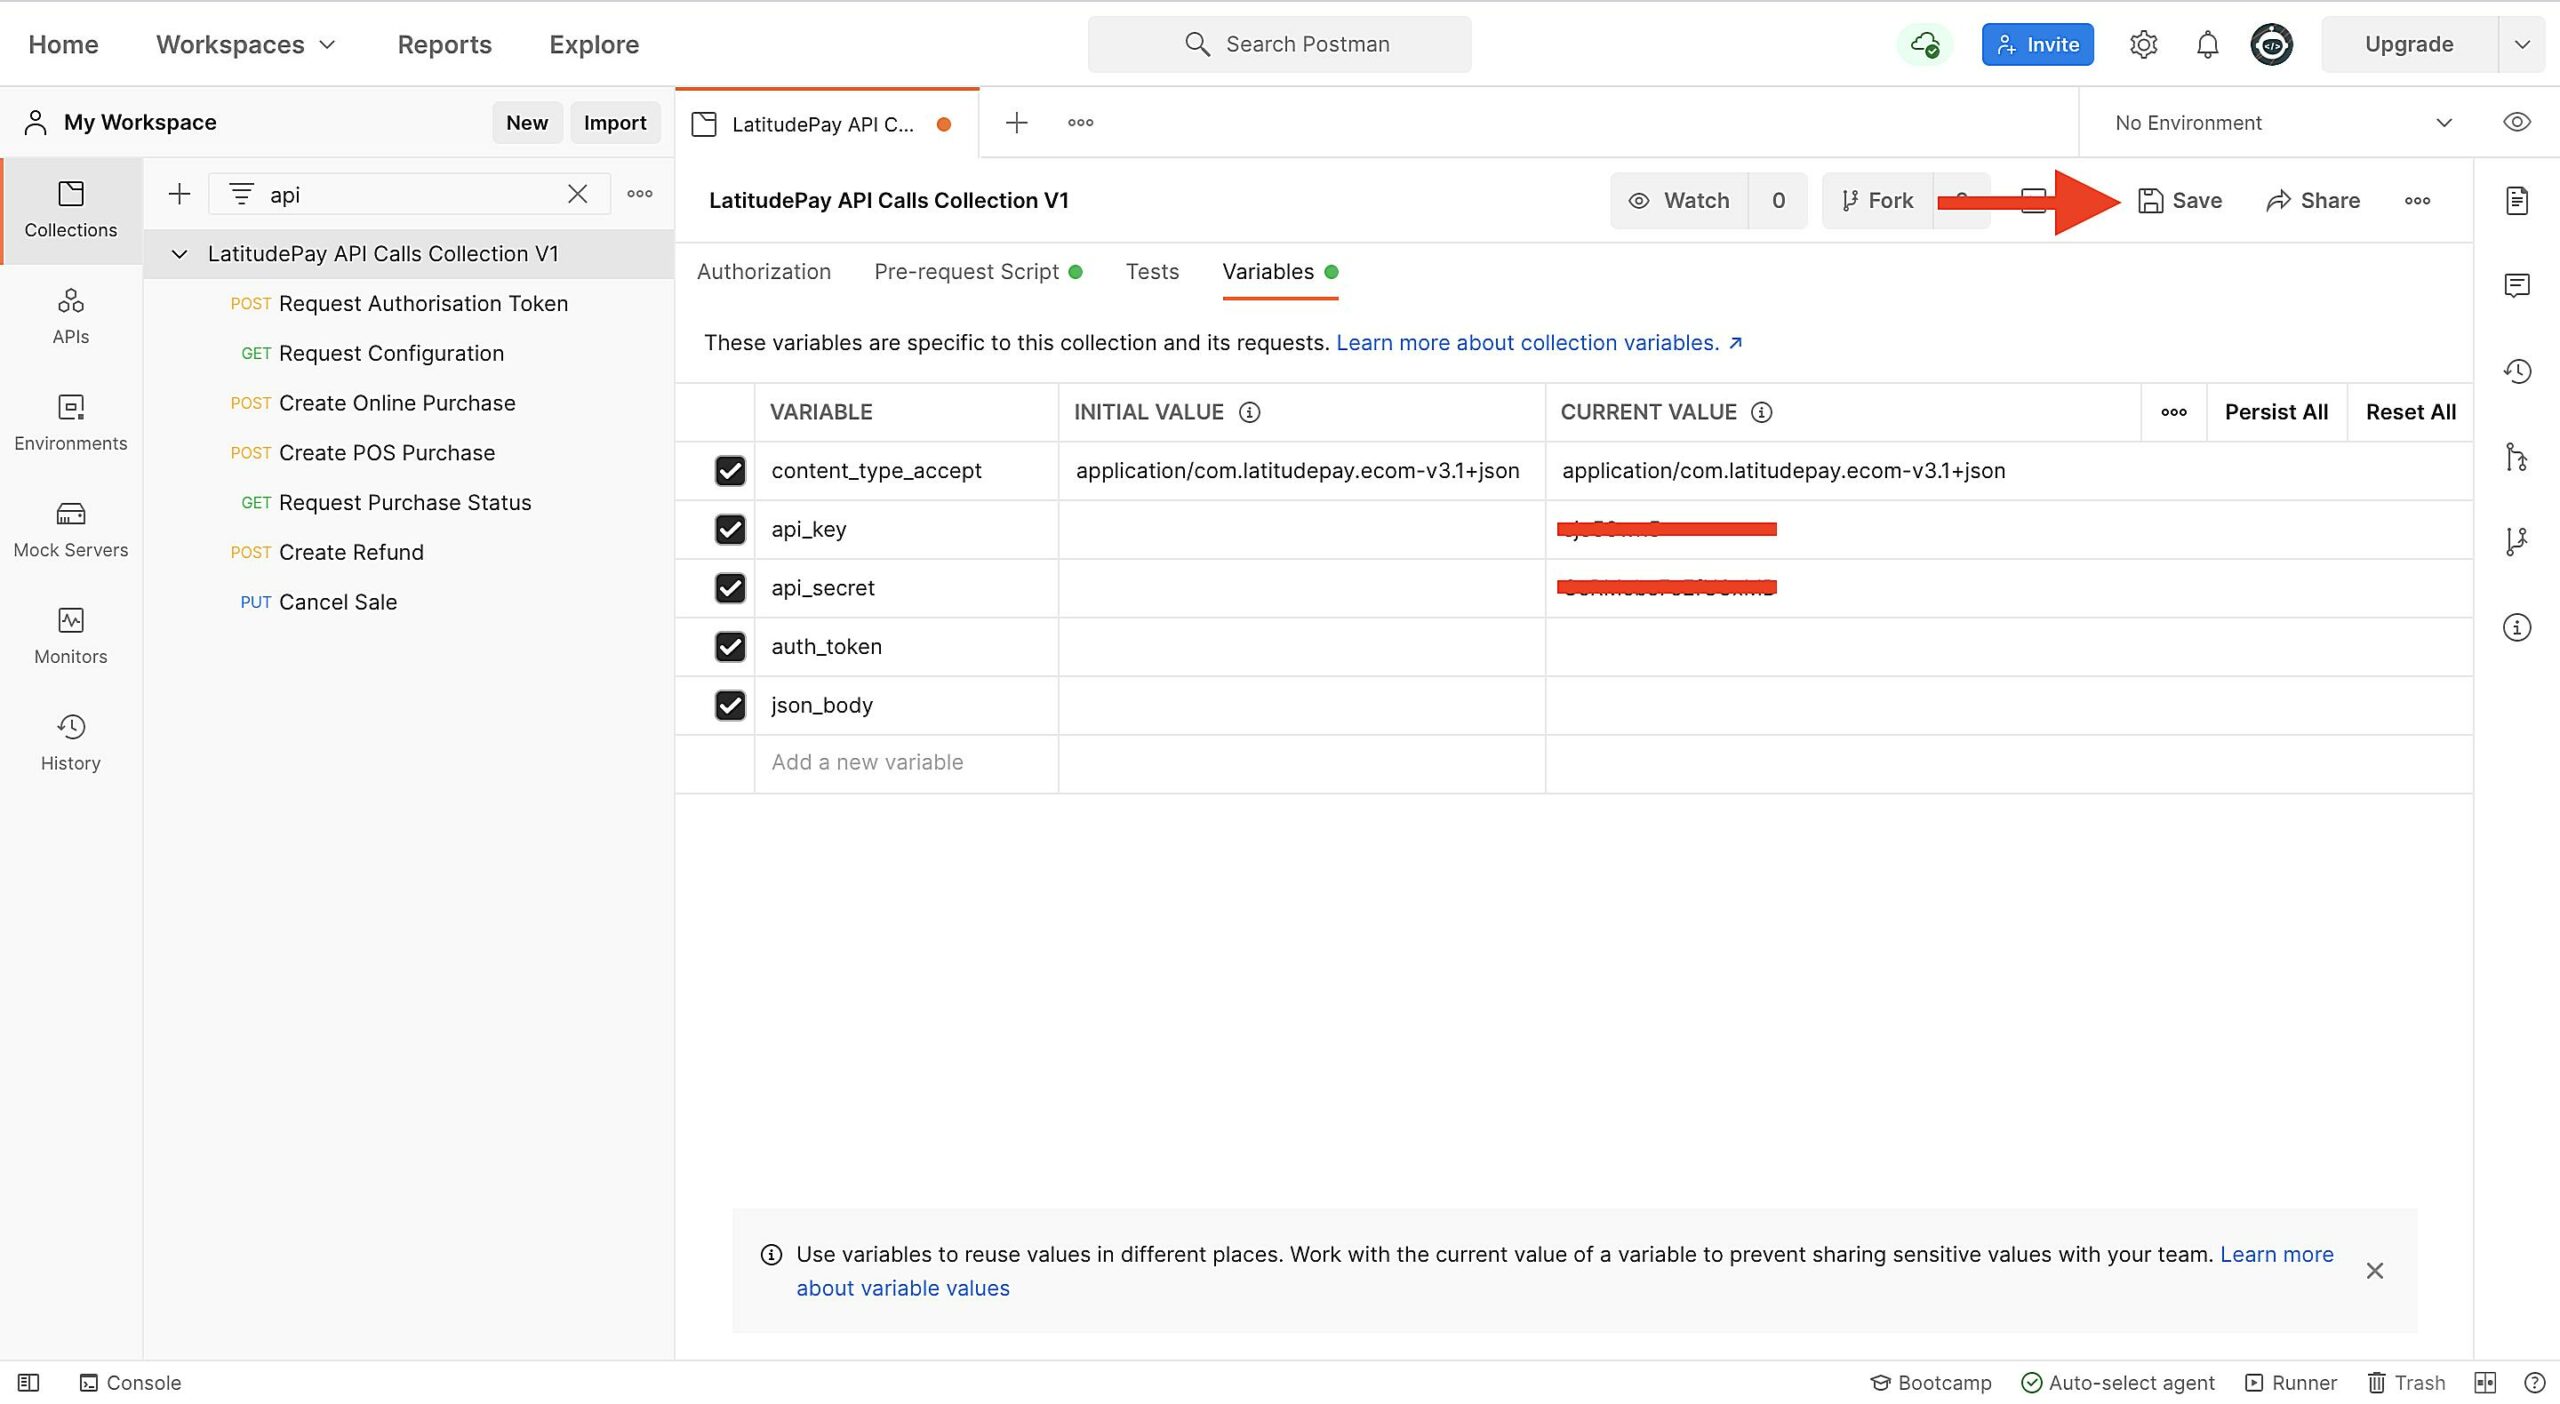
Task: Open comments panel icon in right sidebar
Action: coord(2517,286)
